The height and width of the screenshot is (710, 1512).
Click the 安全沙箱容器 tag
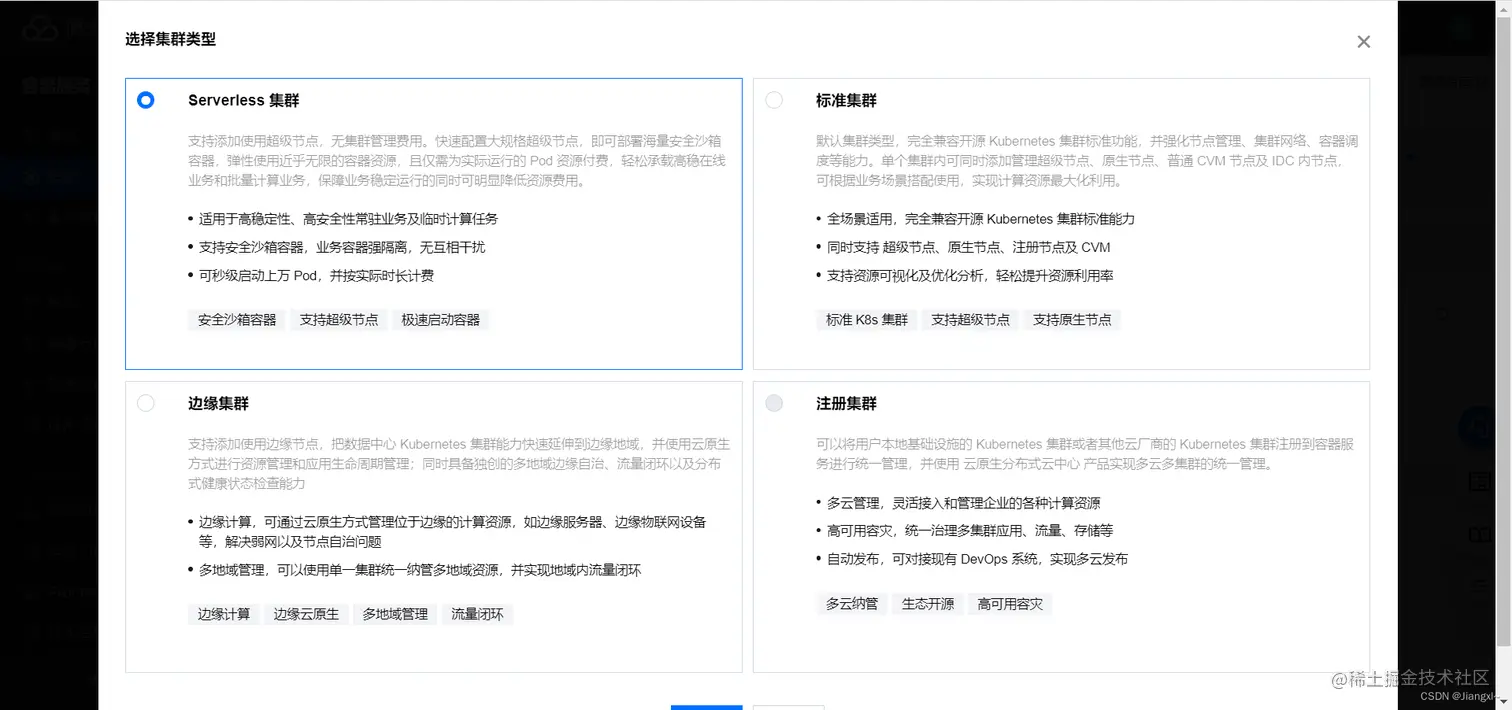point(237,320)
